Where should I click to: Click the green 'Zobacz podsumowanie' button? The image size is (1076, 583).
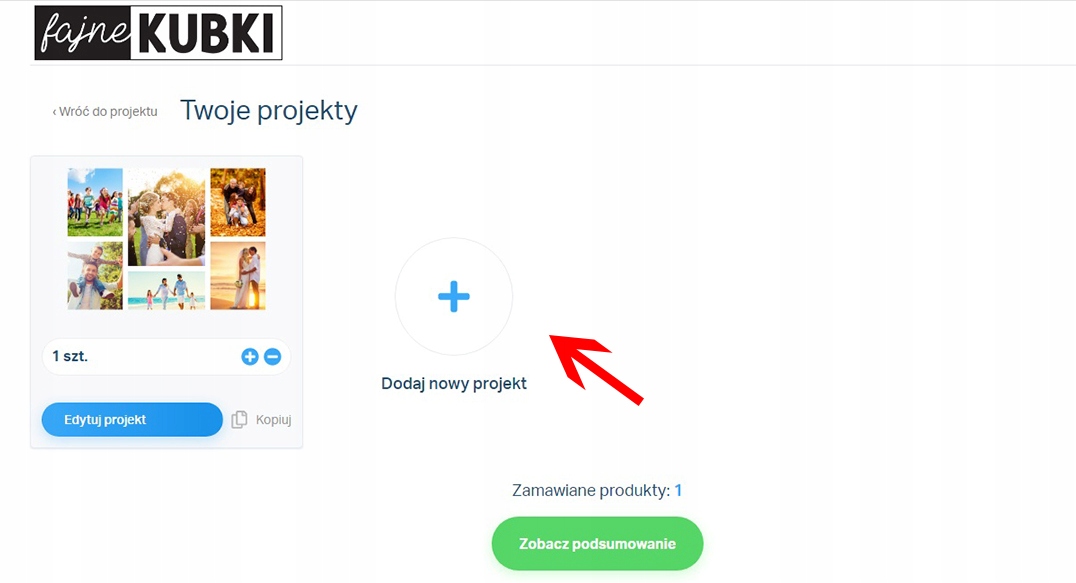coord(597,544)
